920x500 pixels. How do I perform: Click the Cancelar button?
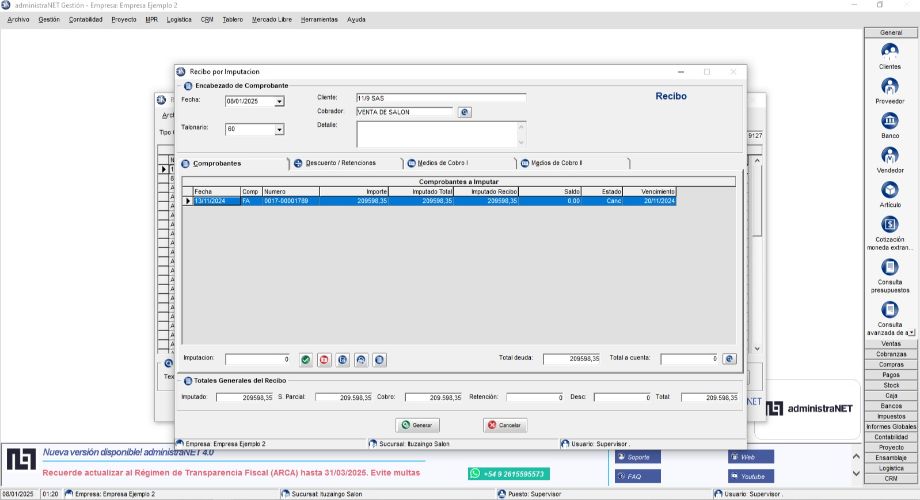tap(505, 425)
